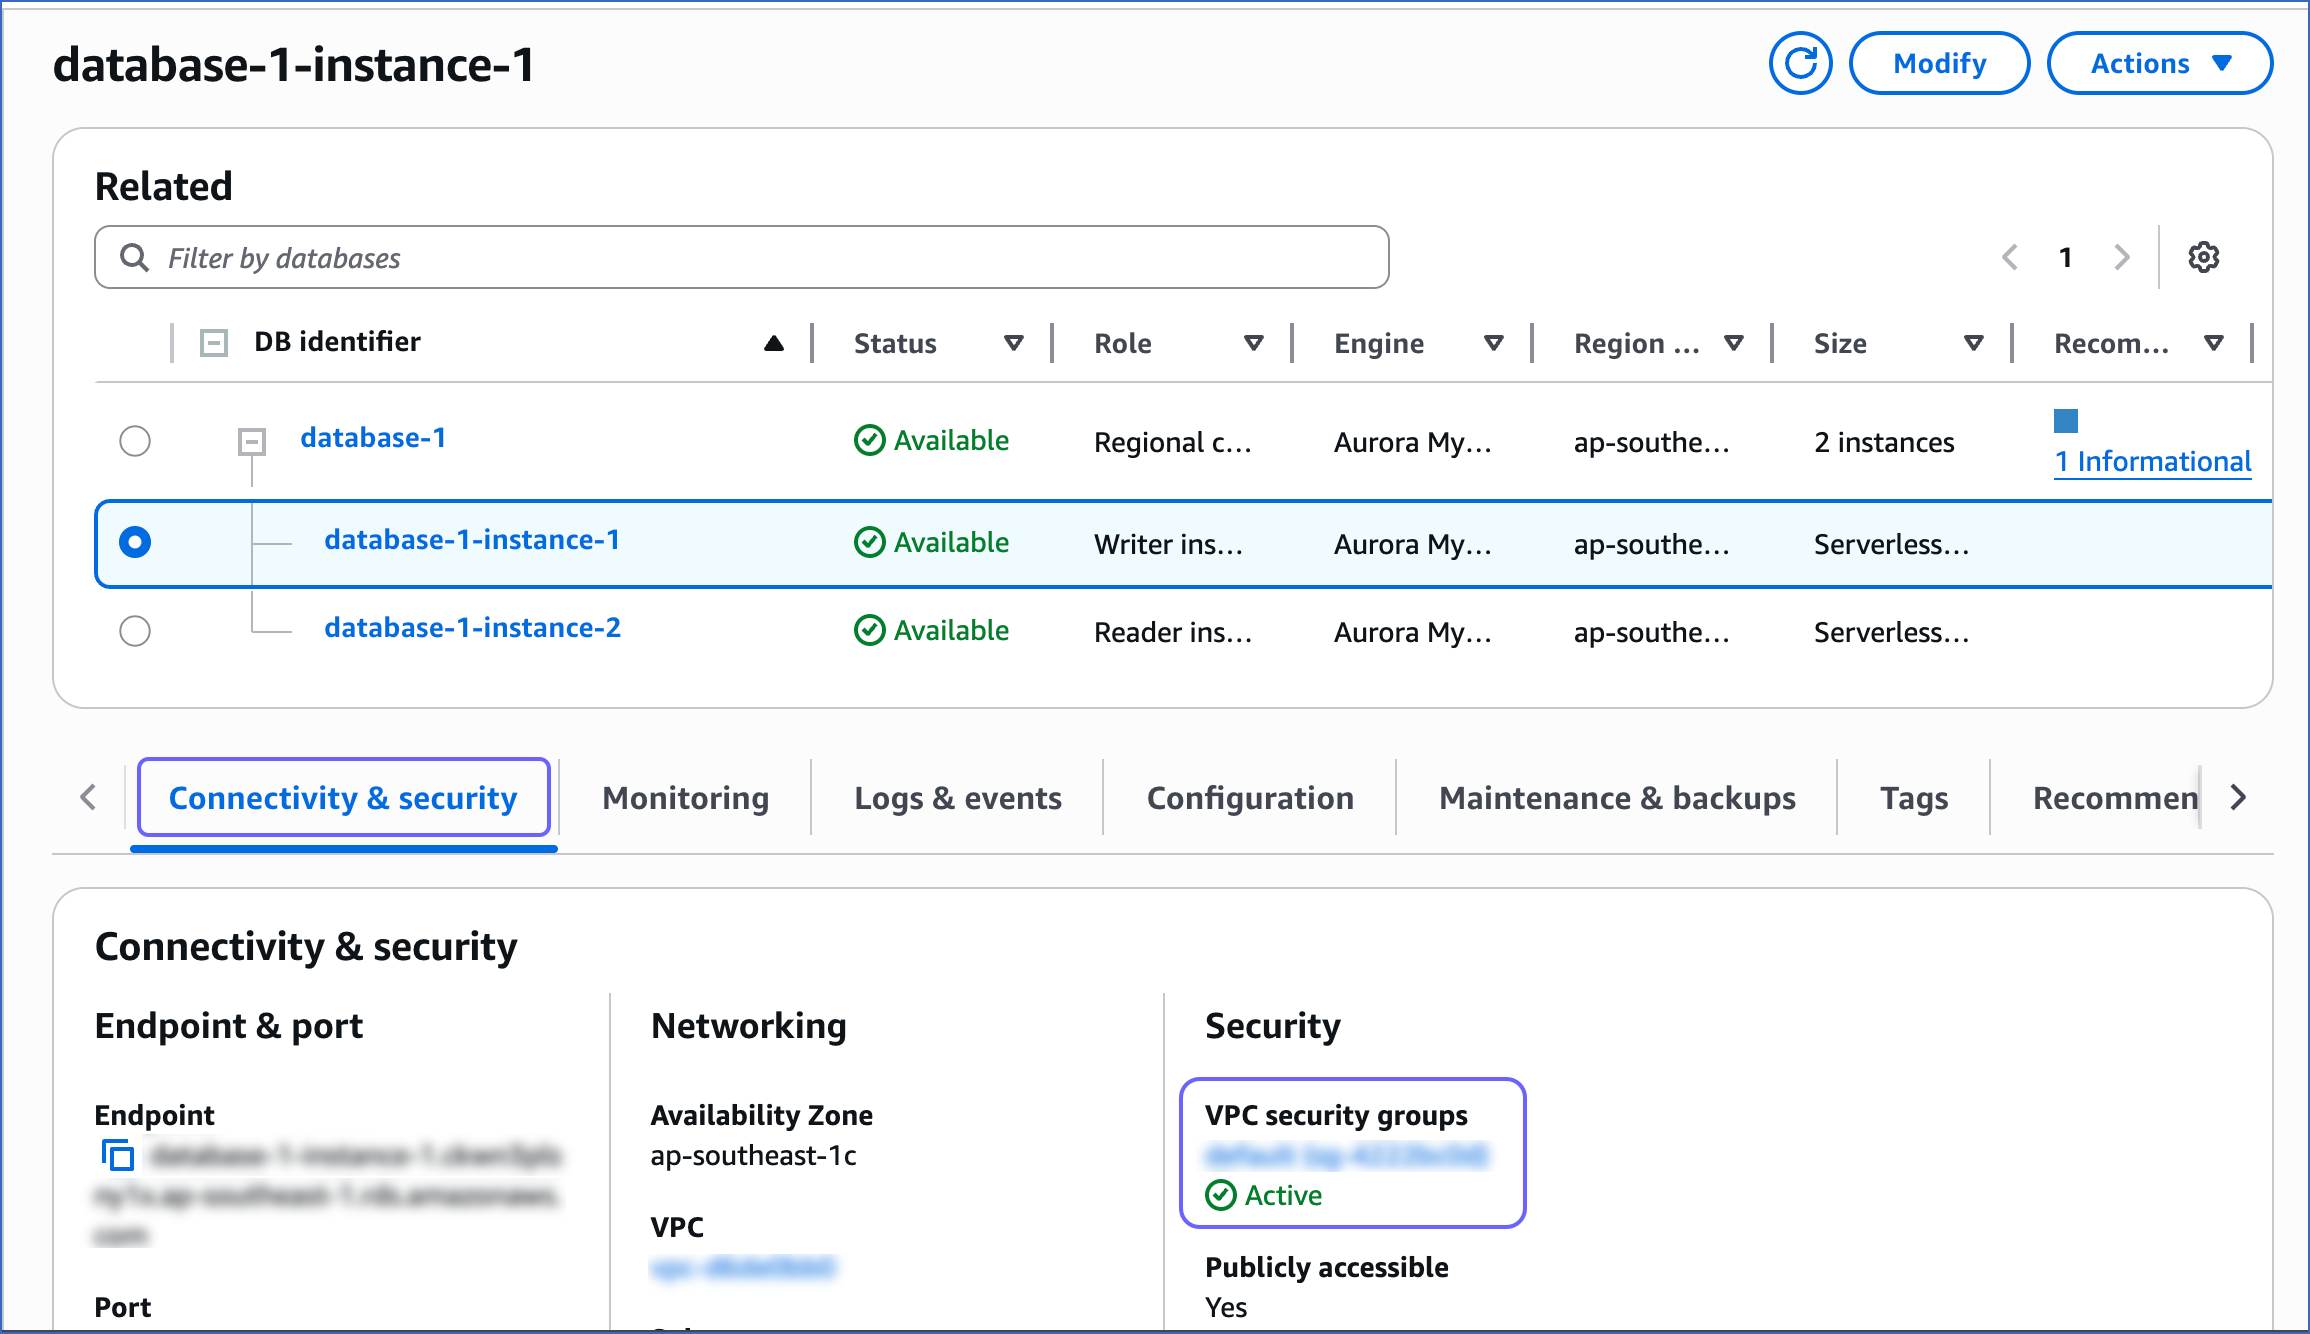This screenshot has height=1334, width=2310.
Task: Sort the Role column
Action: (x=1254, y=343)
